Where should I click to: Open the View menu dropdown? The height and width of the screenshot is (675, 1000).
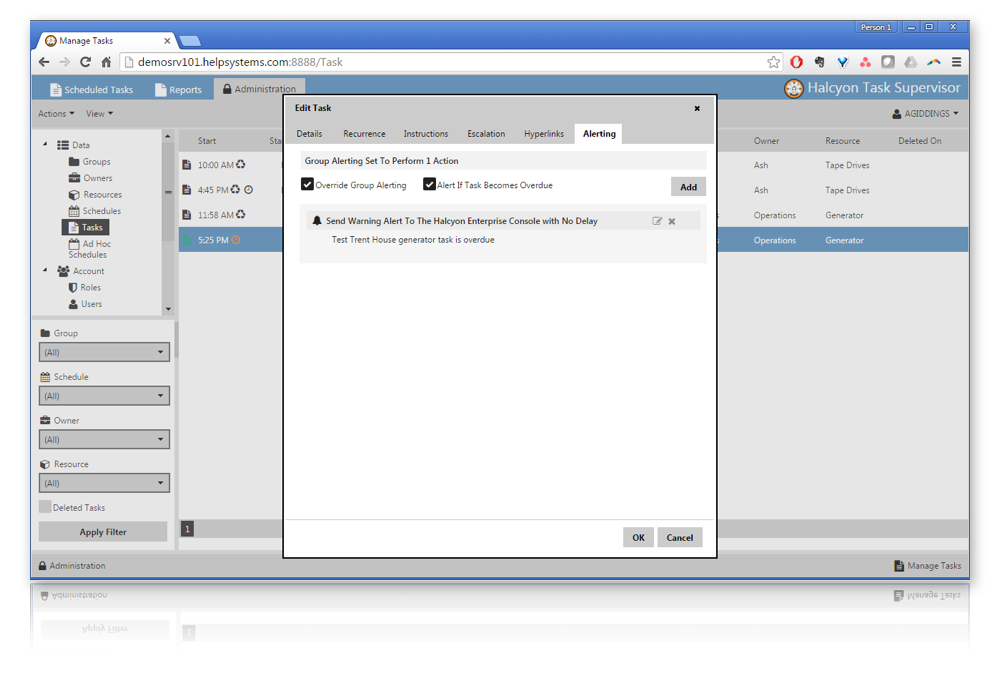(x=99, y=114)
